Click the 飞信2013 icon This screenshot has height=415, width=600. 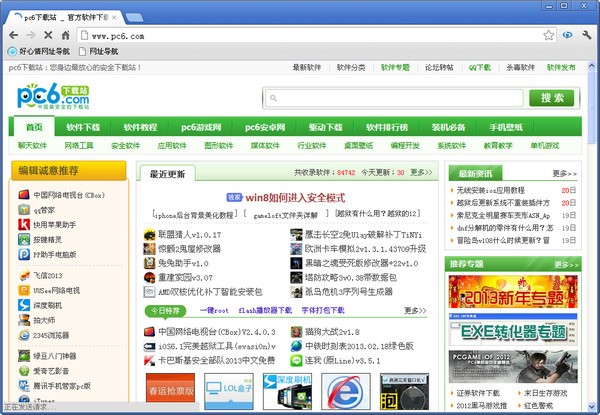24,275
